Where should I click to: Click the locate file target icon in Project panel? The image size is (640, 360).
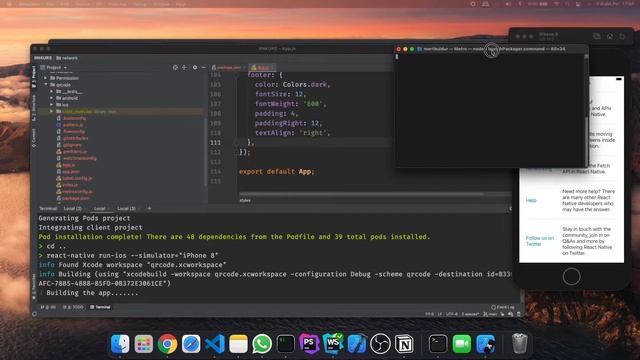175,67
